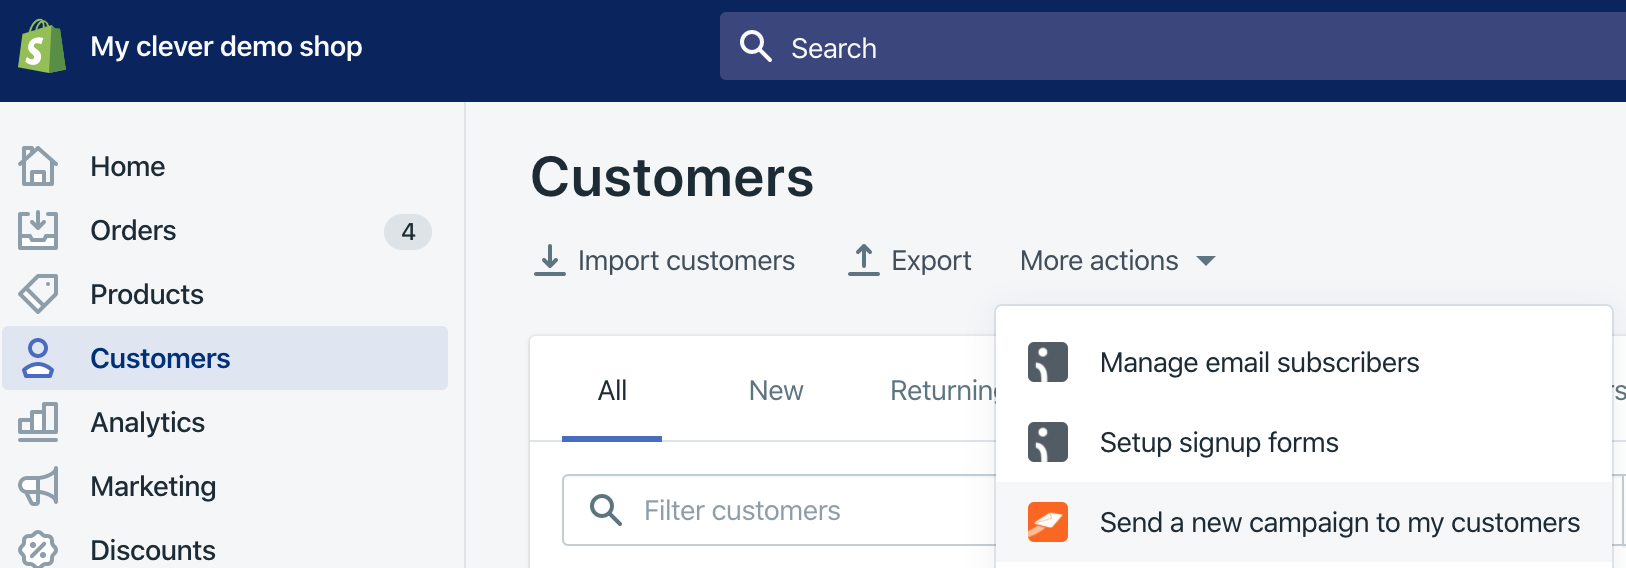Open Analytics via the bar chart icon

pos(38,422)
